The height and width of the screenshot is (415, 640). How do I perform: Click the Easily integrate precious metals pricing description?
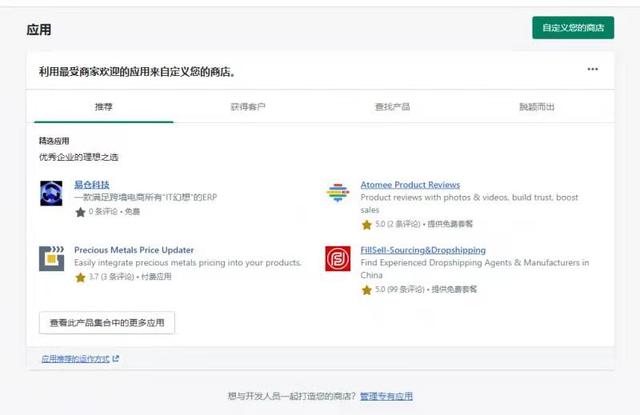[x=188, y=262]
